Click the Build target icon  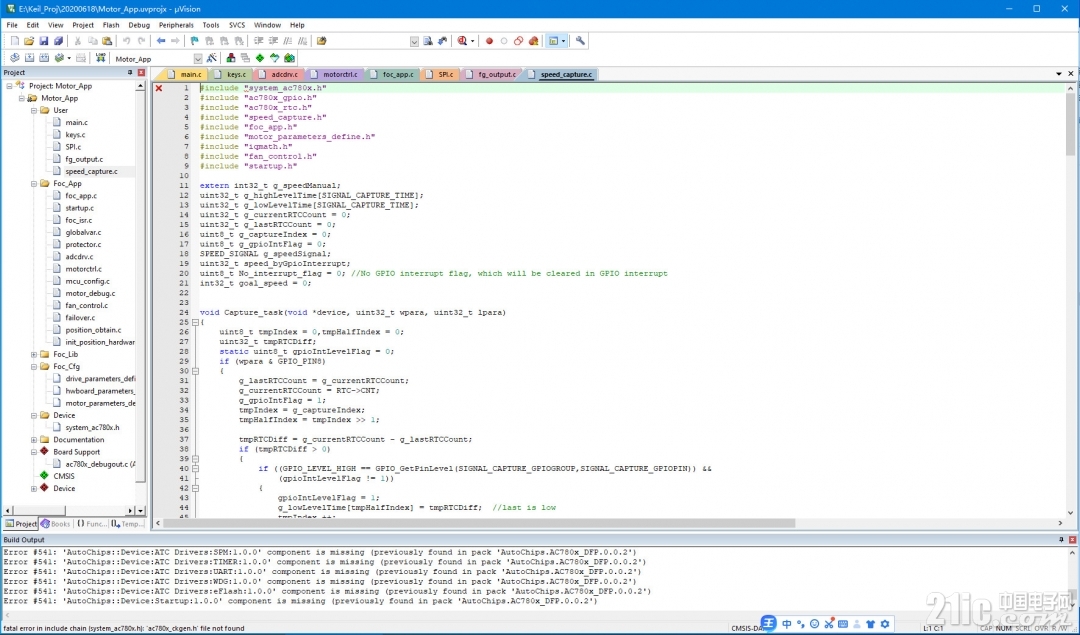[30, 59]
